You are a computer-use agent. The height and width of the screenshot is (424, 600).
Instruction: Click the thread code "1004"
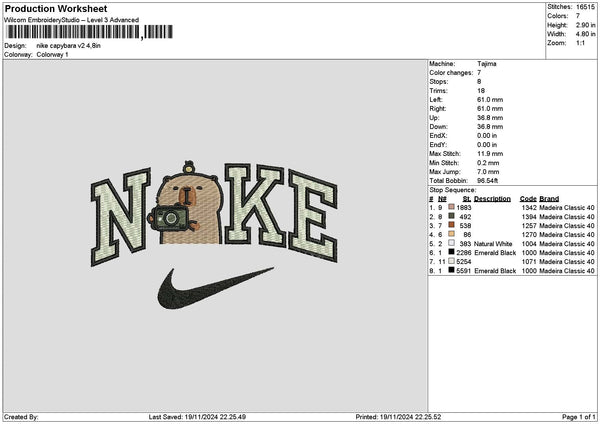pos(529,243)
